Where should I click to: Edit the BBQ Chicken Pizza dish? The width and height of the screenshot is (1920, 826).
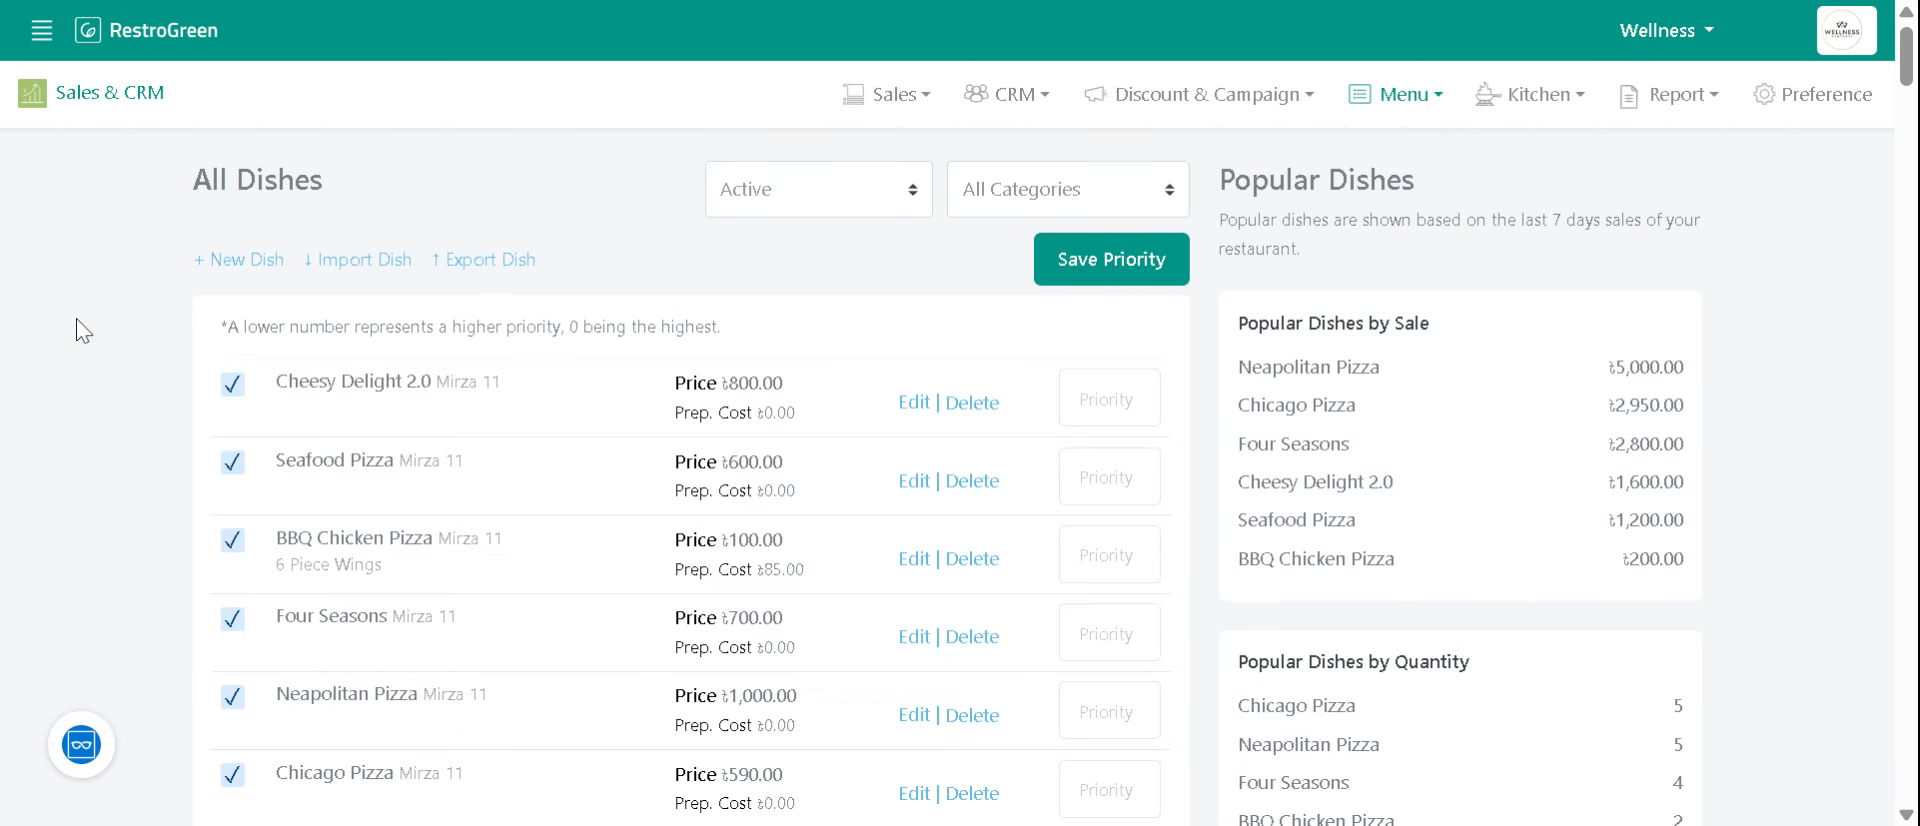click(x=913, y=558)
